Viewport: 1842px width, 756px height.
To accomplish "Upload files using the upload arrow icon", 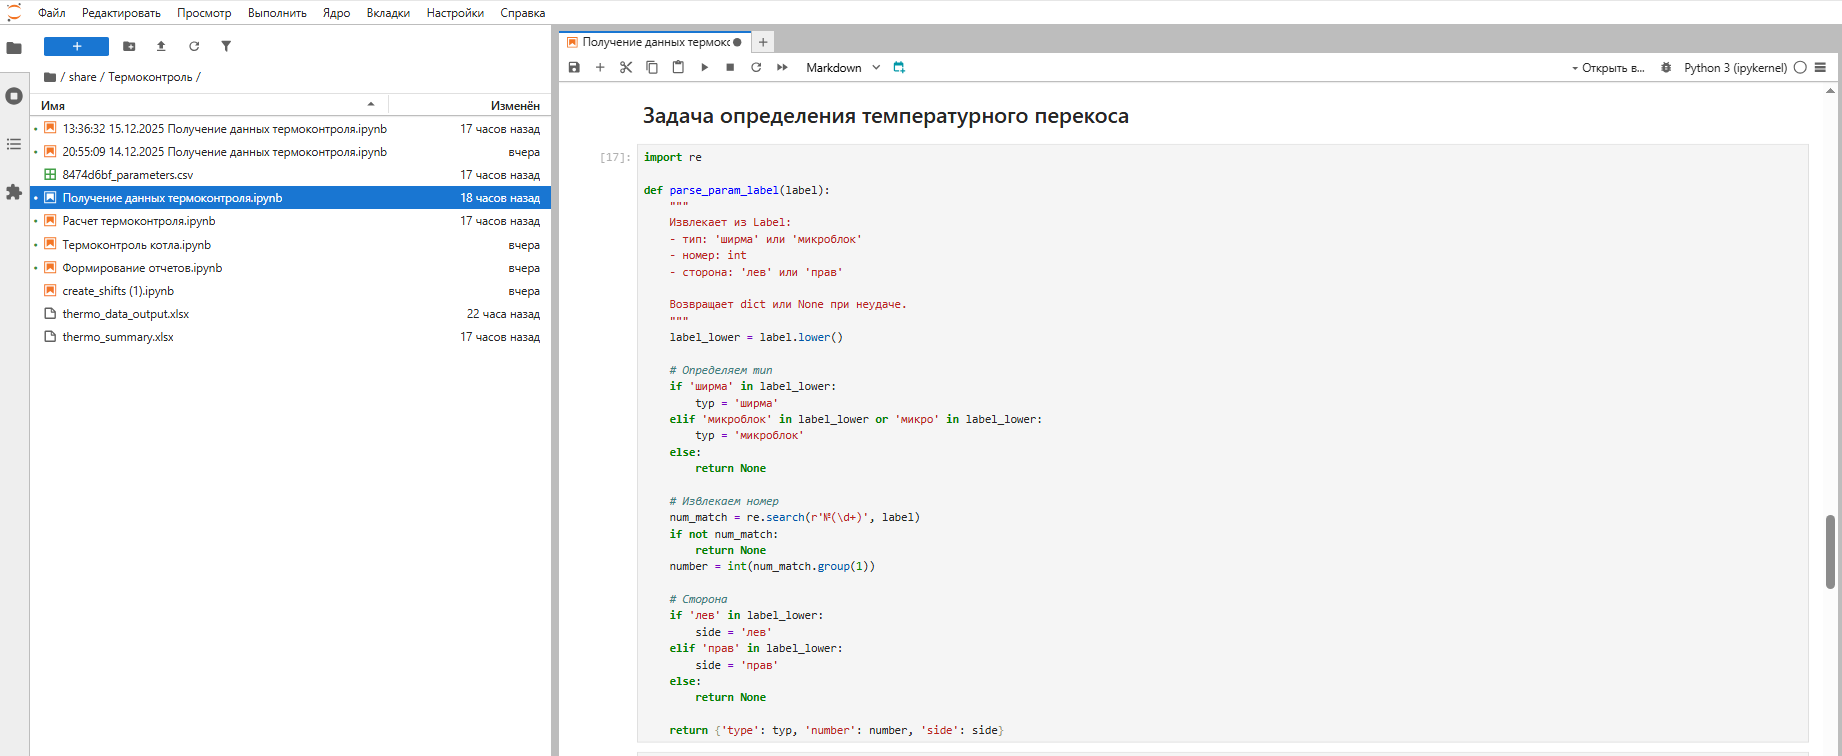I will [161, 47].
